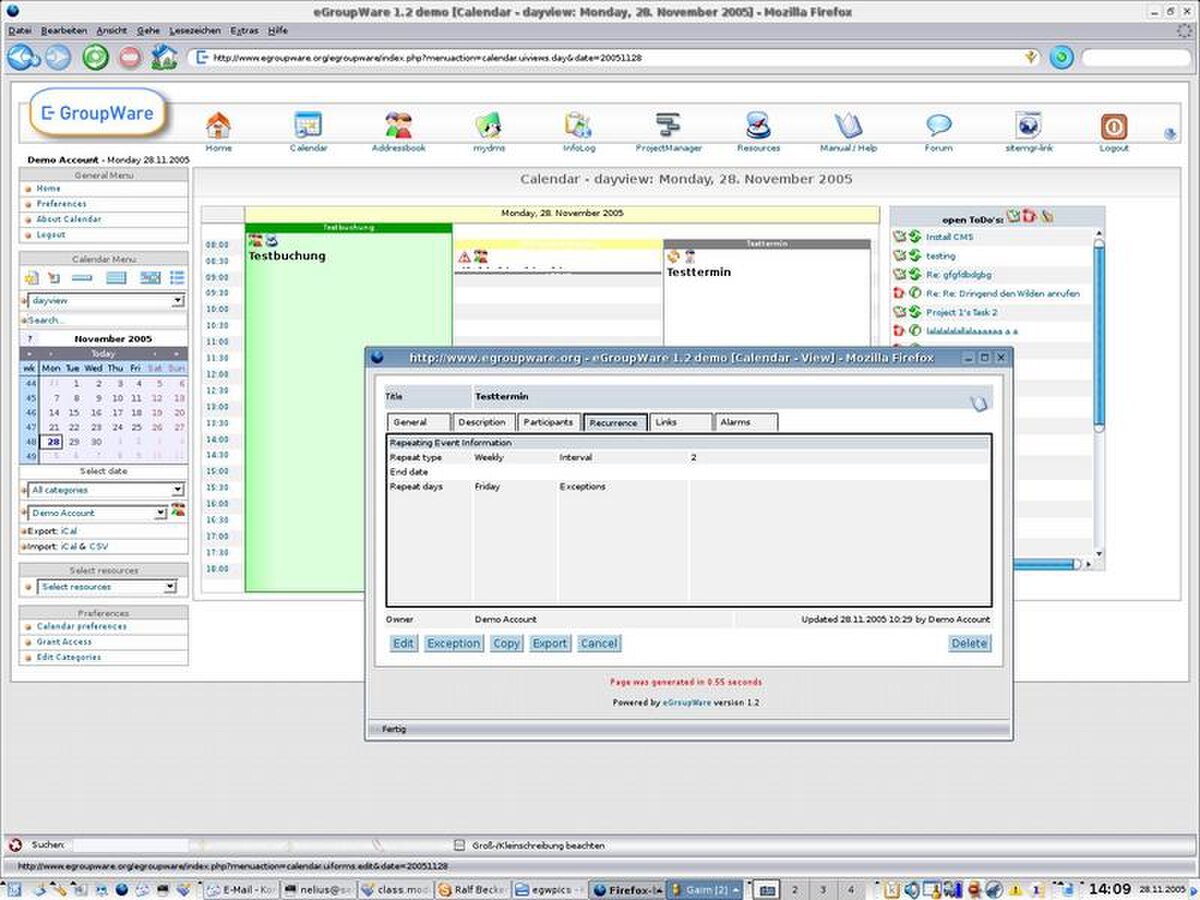Screen dimensions: 1200x900
Task: Open the Select resources dropdown
Action: (x=107, y=587)
